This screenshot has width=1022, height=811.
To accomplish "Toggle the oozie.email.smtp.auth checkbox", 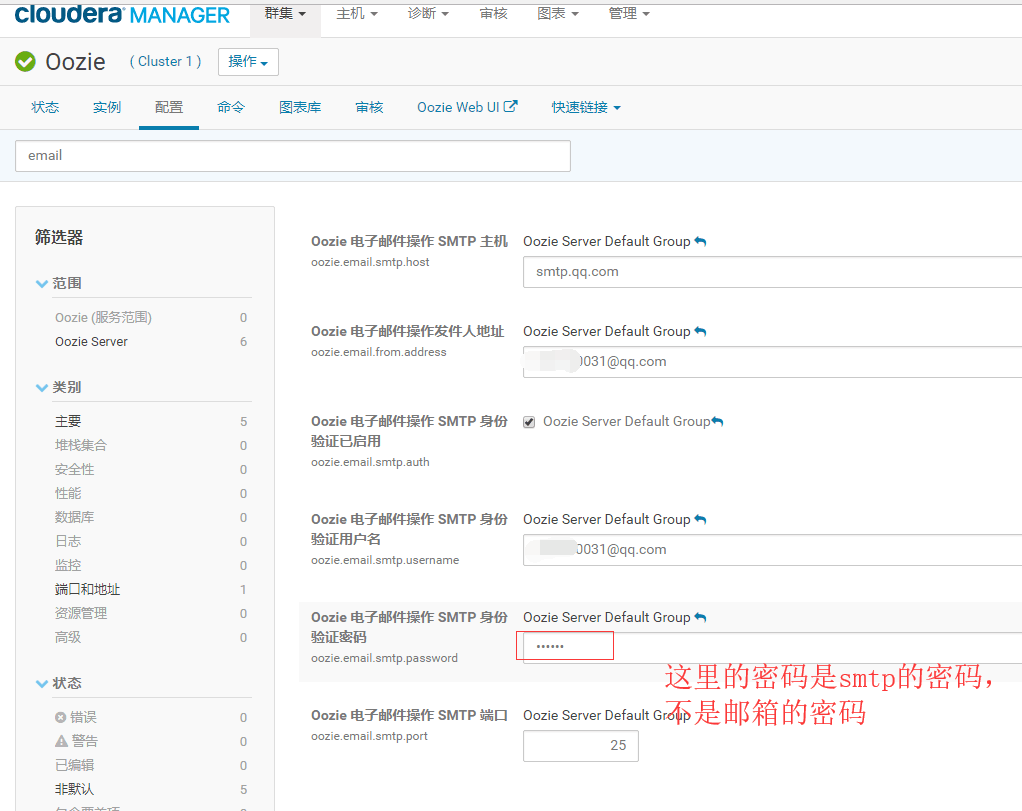I will click(529, 422).
